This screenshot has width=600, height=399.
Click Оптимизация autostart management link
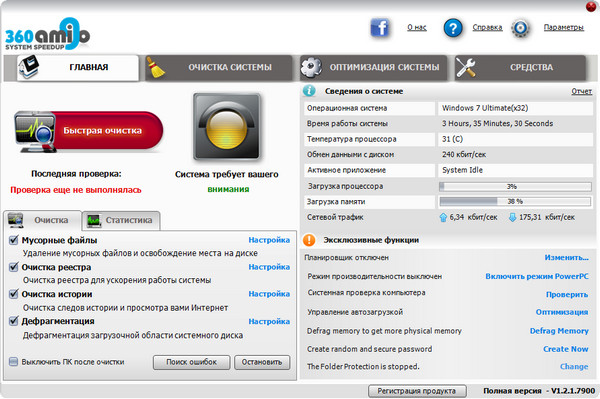pos(562,312)
